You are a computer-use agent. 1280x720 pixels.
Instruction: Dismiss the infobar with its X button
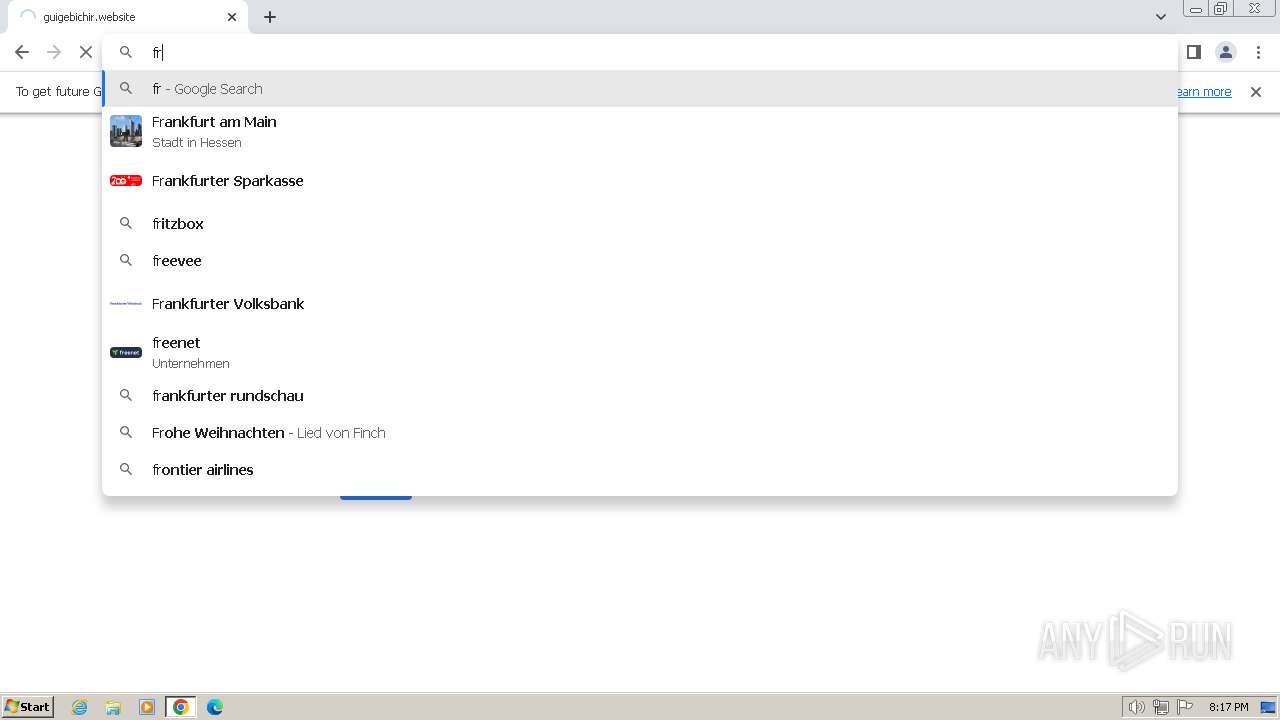point(1256,92)
